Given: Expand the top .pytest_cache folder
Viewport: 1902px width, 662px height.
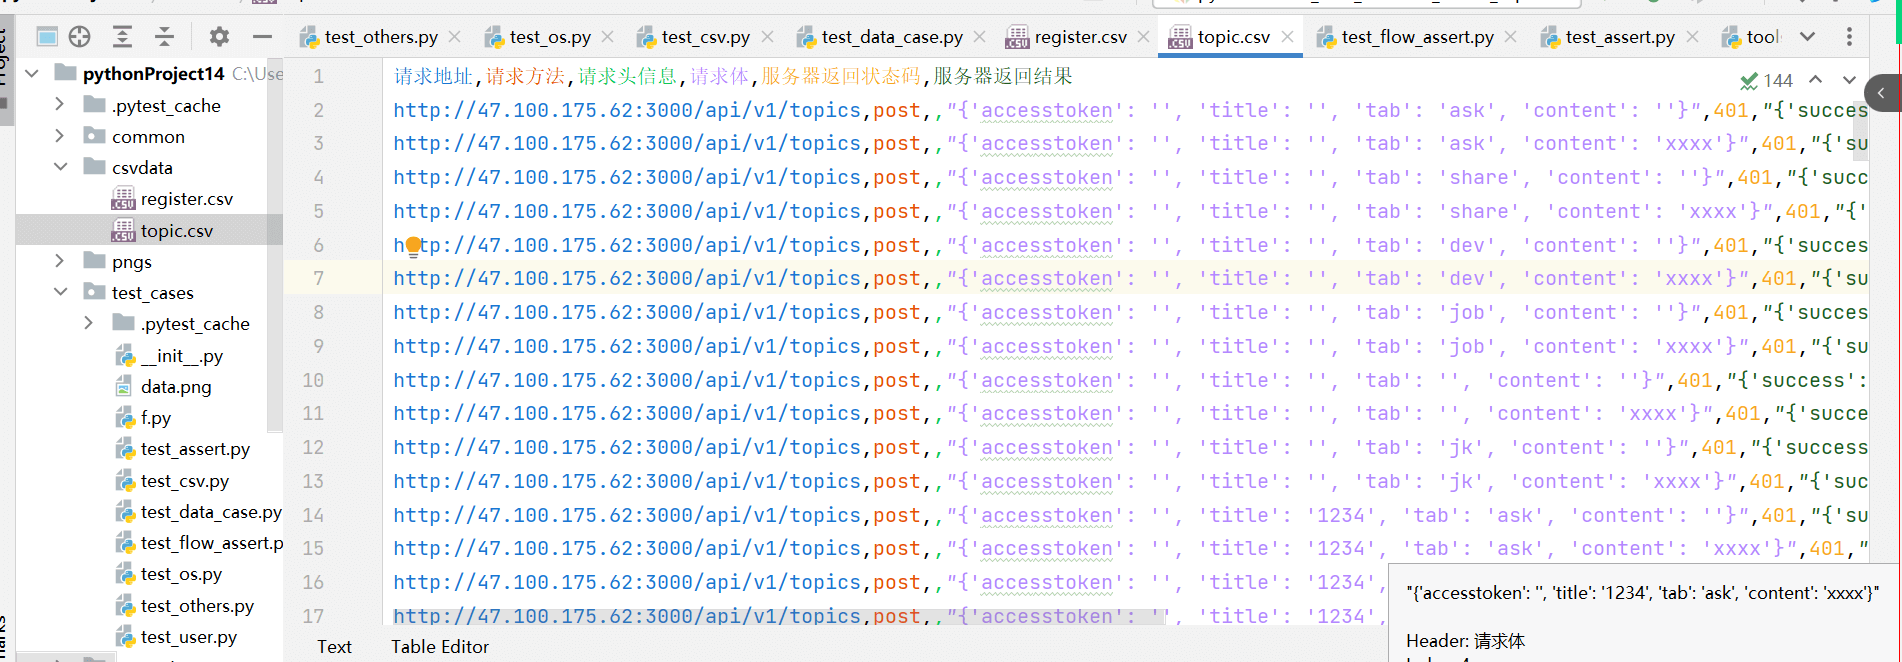Looking at the screenshot, I should 60,104.
